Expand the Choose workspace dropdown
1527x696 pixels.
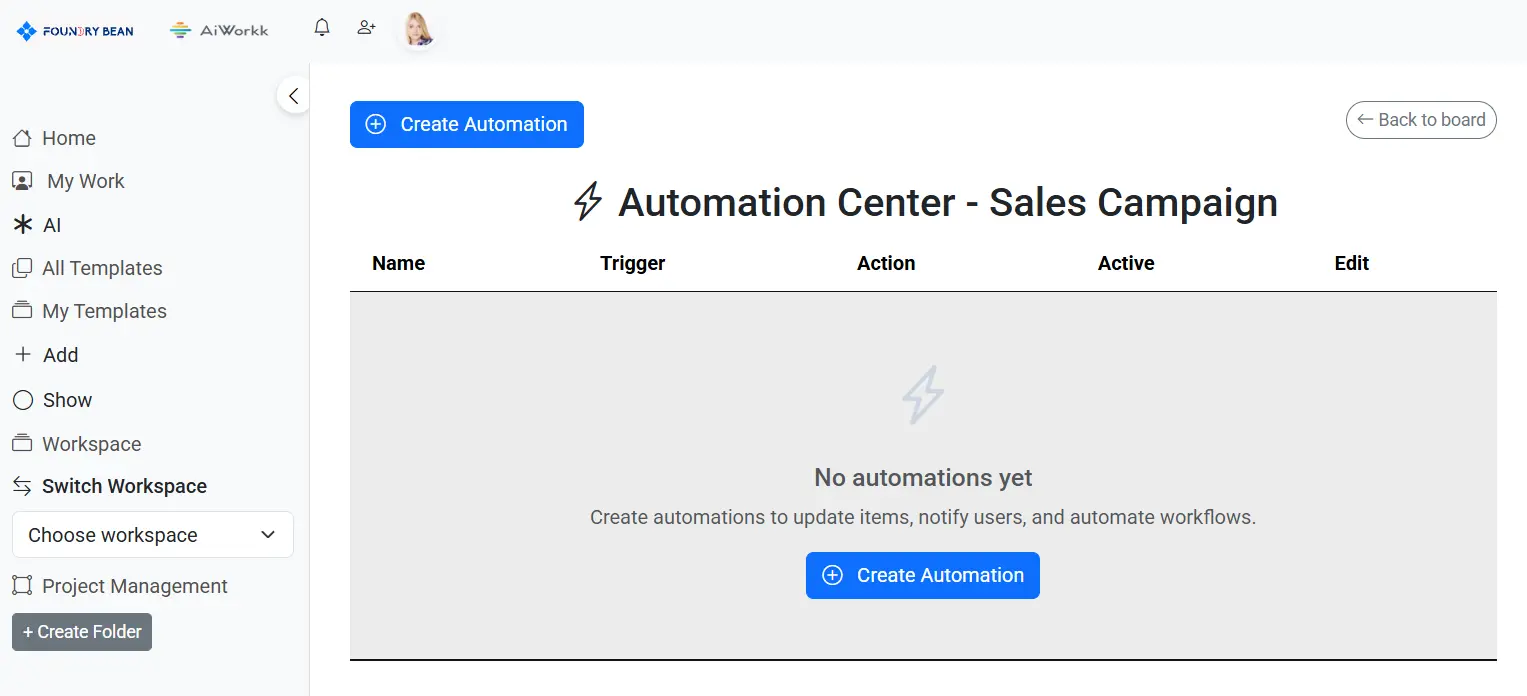153,535
